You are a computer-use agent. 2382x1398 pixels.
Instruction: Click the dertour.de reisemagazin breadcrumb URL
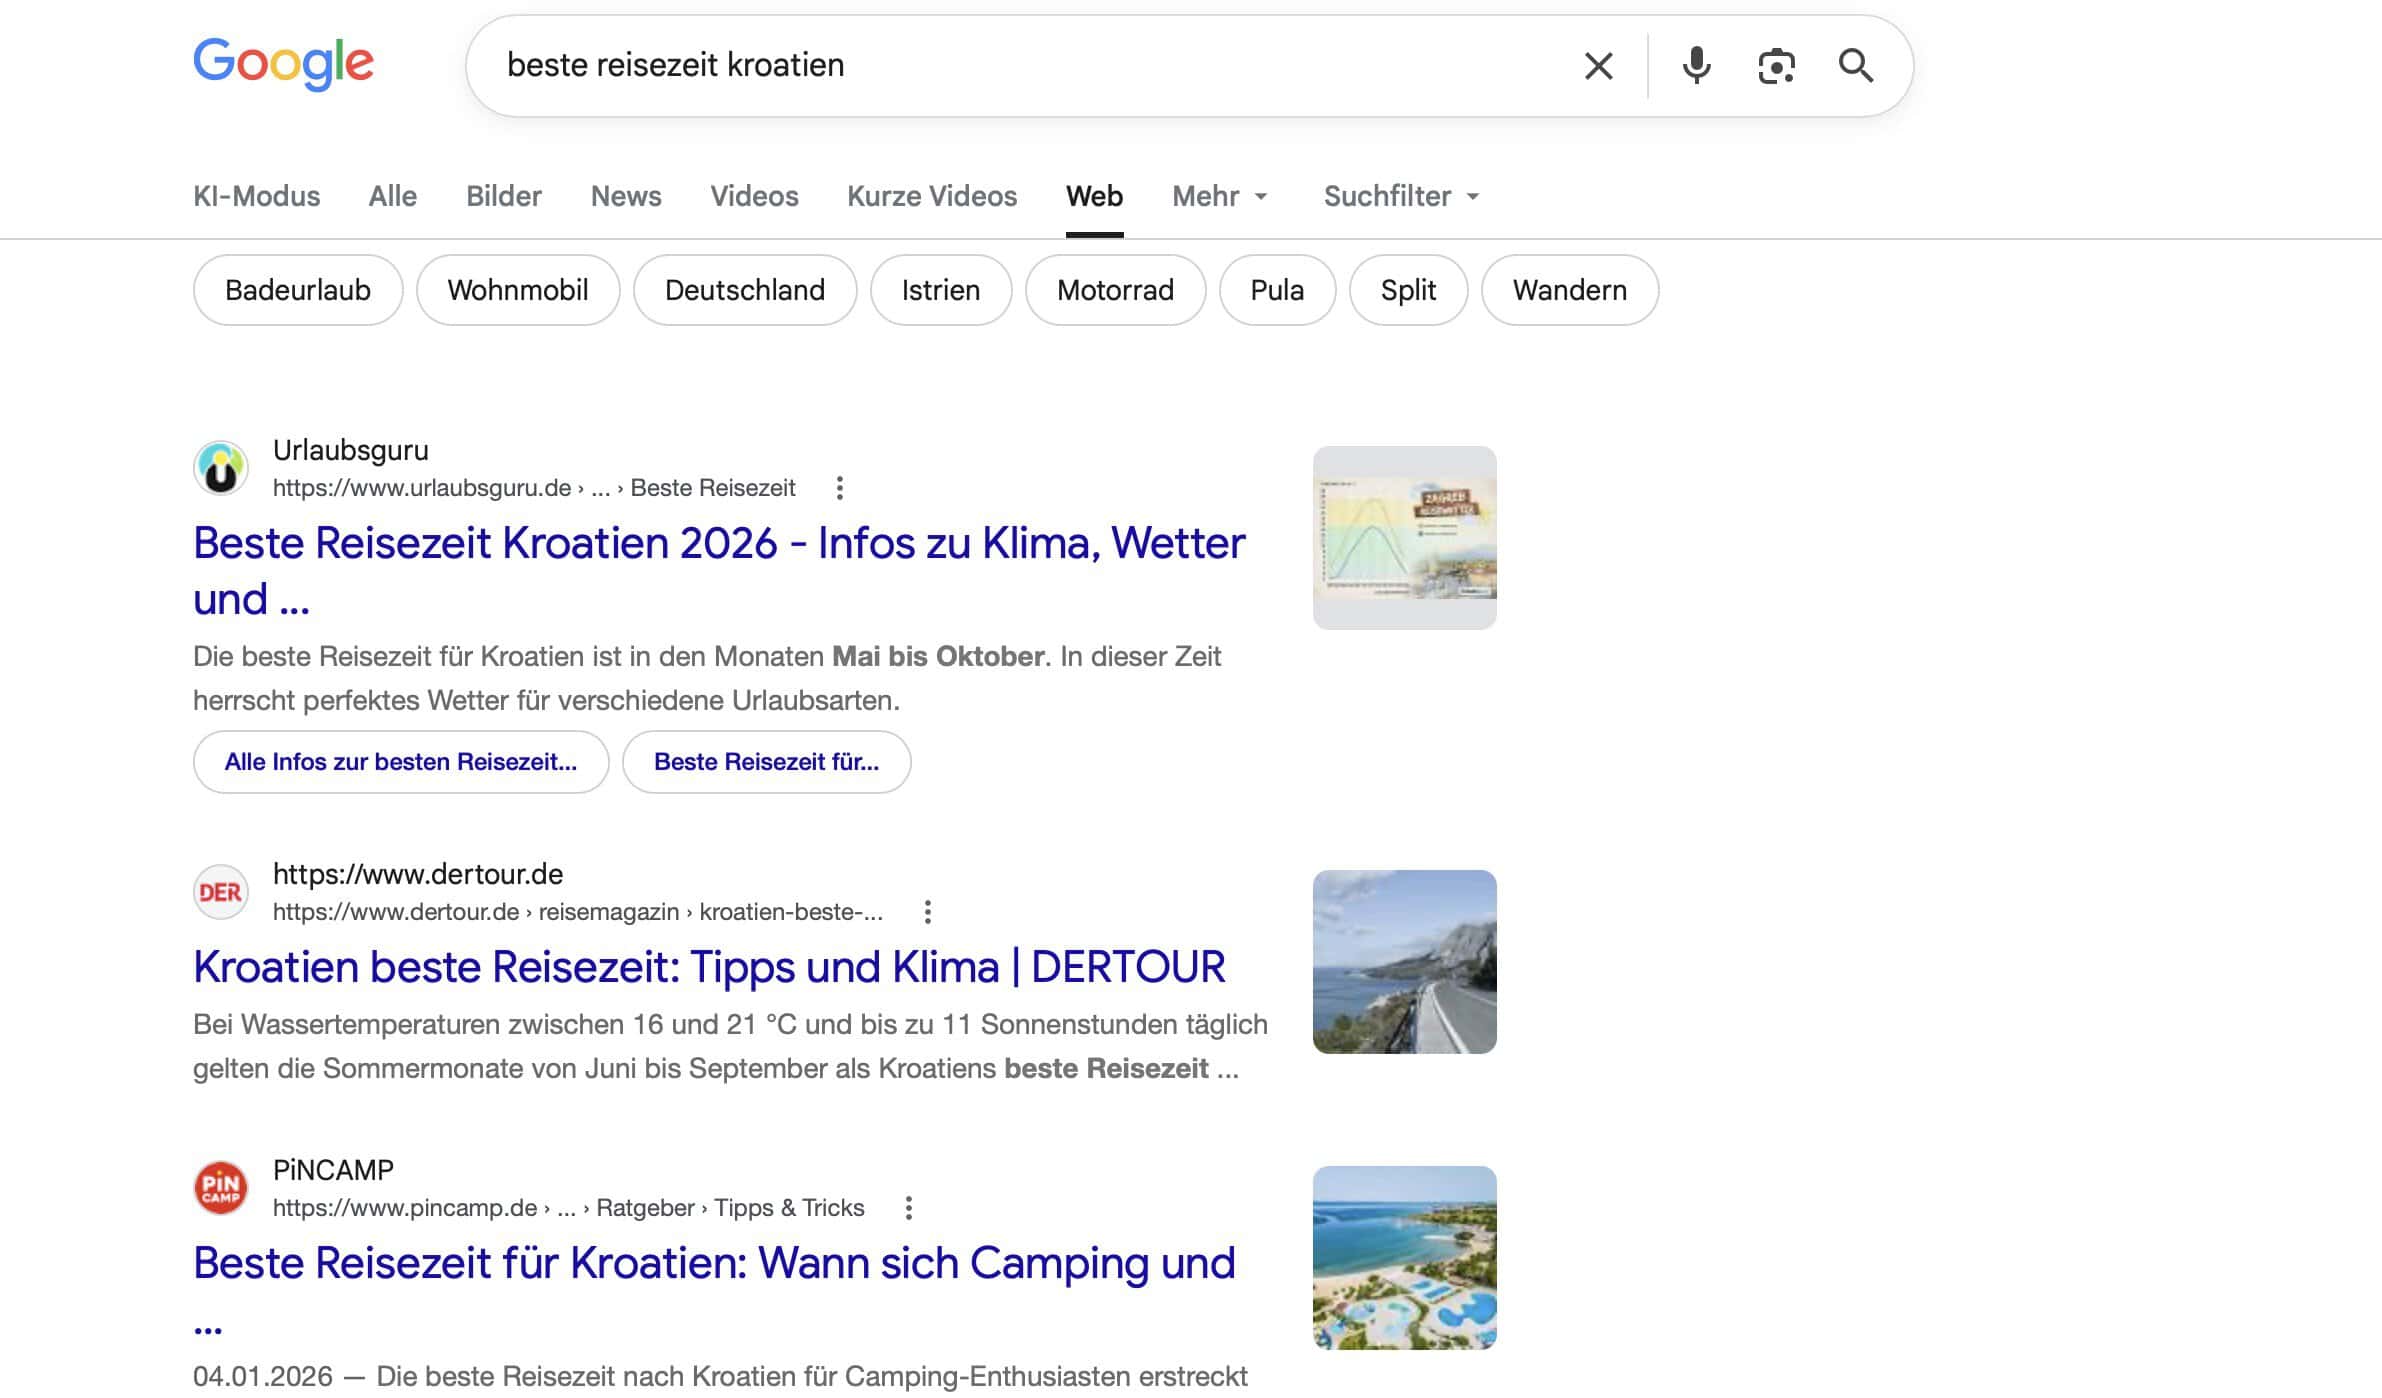coord(578,912)
